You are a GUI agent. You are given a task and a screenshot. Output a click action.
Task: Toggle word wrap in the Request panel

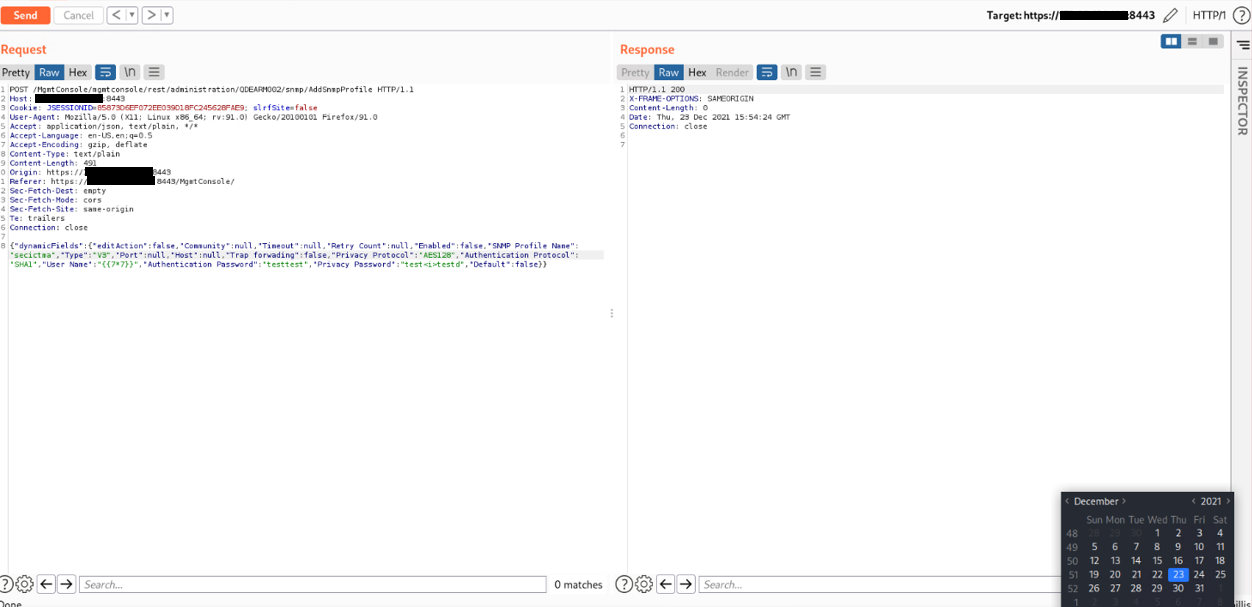coord(105,72)
